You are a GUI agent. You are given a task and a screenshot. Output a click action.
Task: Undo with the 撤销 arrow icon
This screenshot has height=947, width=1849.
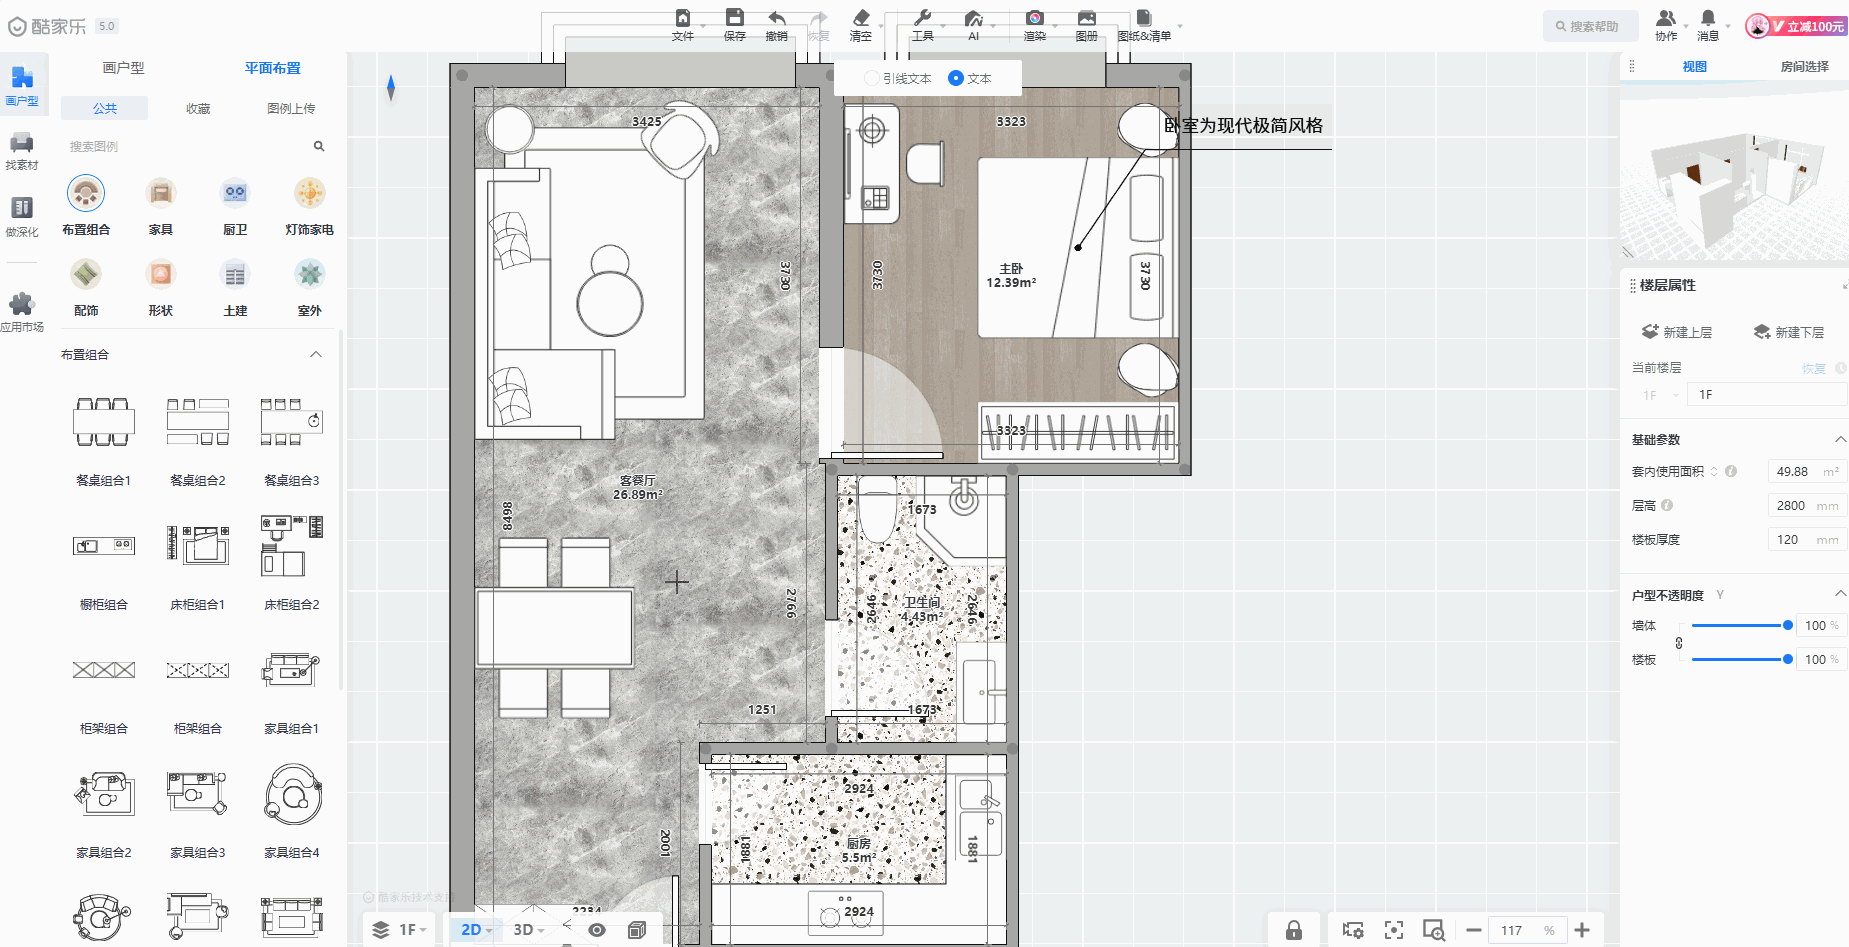[x=776, y=18]
